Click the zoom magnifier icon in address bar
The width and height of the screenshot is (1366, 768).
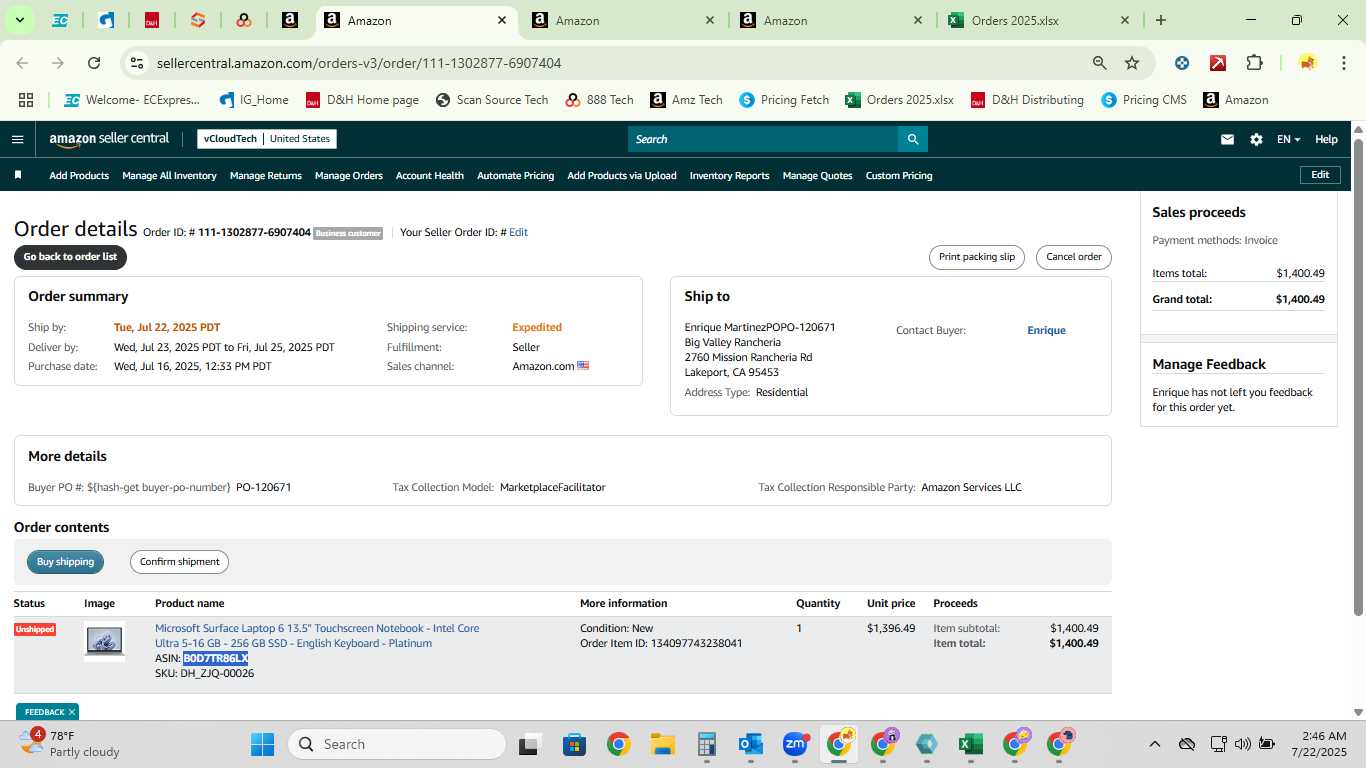1100,63
